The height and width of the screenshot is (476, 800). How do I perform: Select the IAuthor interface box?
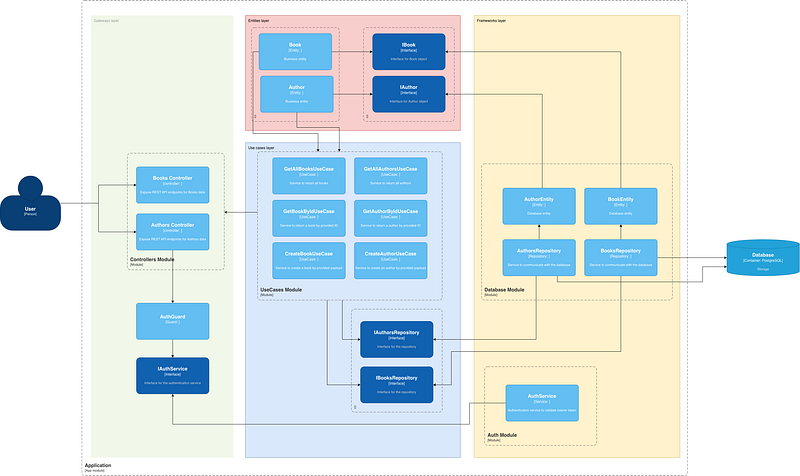point(409,94)
